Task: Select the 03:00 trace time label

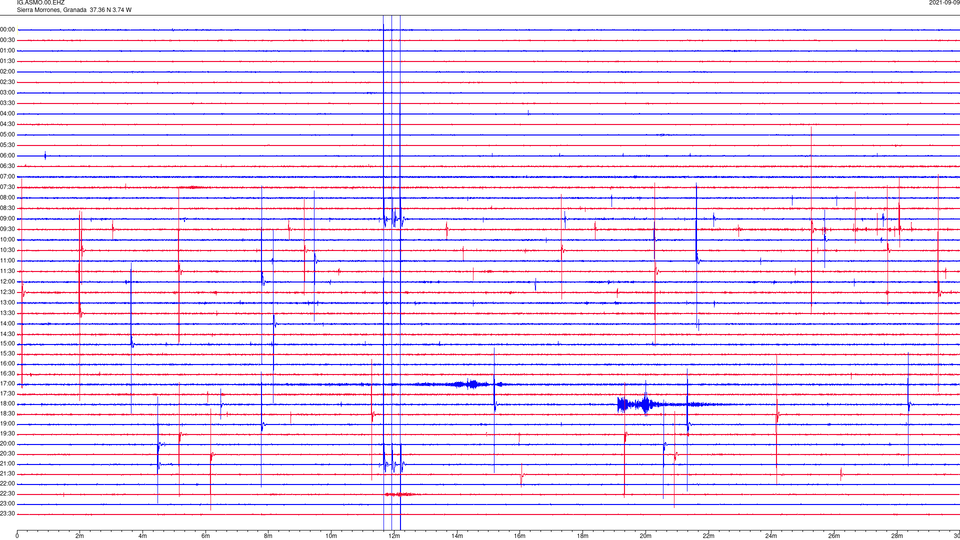Action: click(8, 92)
